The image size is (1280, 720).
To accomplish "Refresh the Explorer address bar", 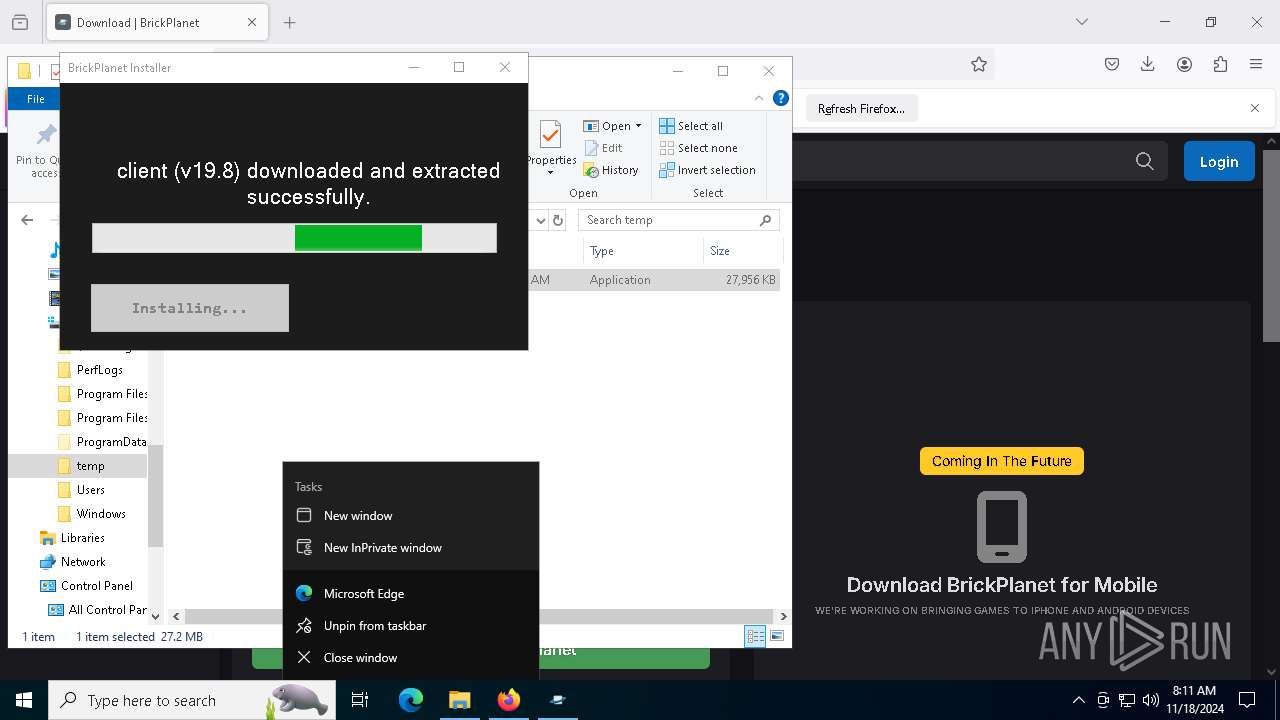I will (558, 220).
